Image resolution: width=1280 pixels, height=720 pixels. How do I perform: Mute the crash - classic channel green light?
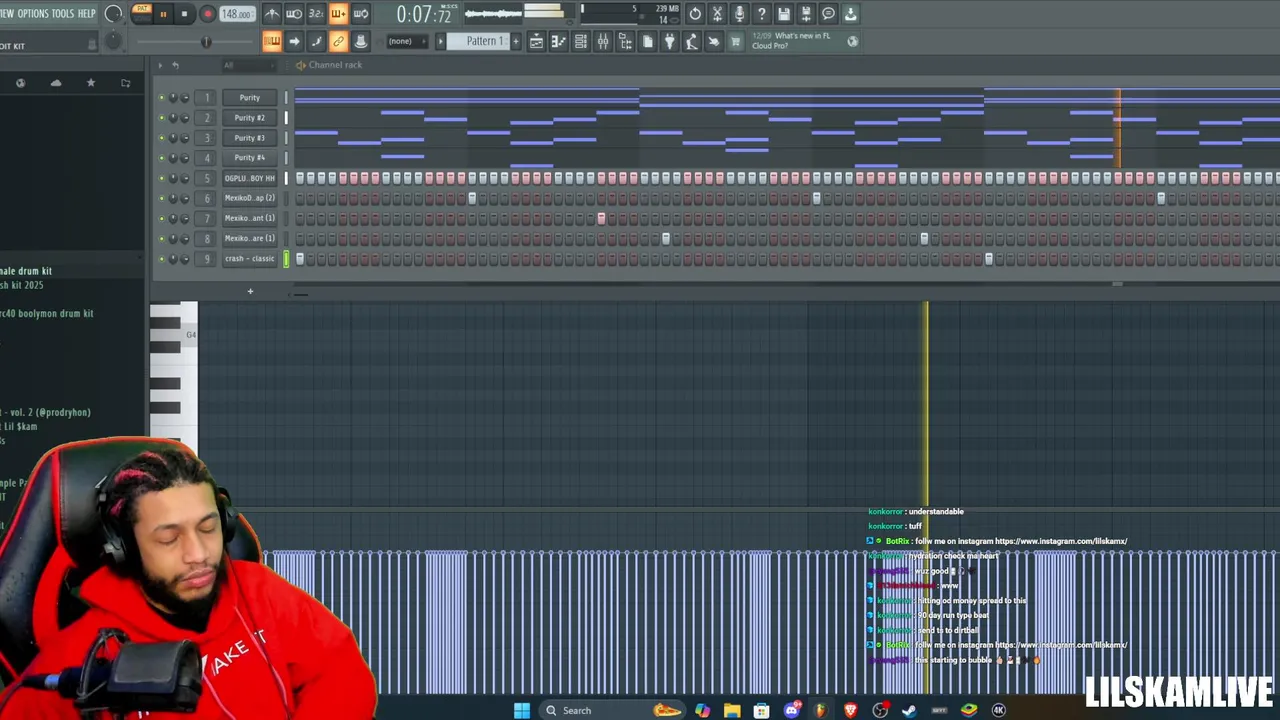[x=161, y=259]
